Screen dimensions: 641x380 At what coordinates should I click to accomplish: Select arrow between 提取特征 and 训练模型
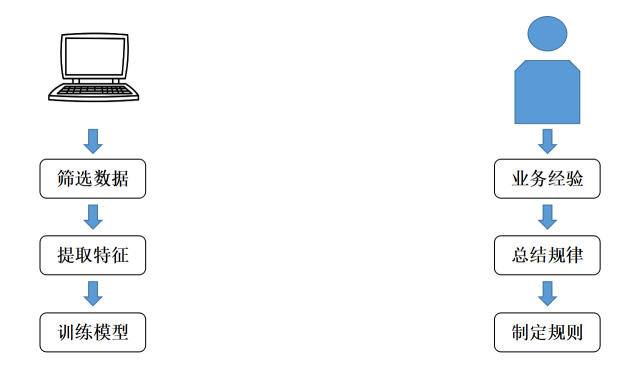(x=93, y=293)
